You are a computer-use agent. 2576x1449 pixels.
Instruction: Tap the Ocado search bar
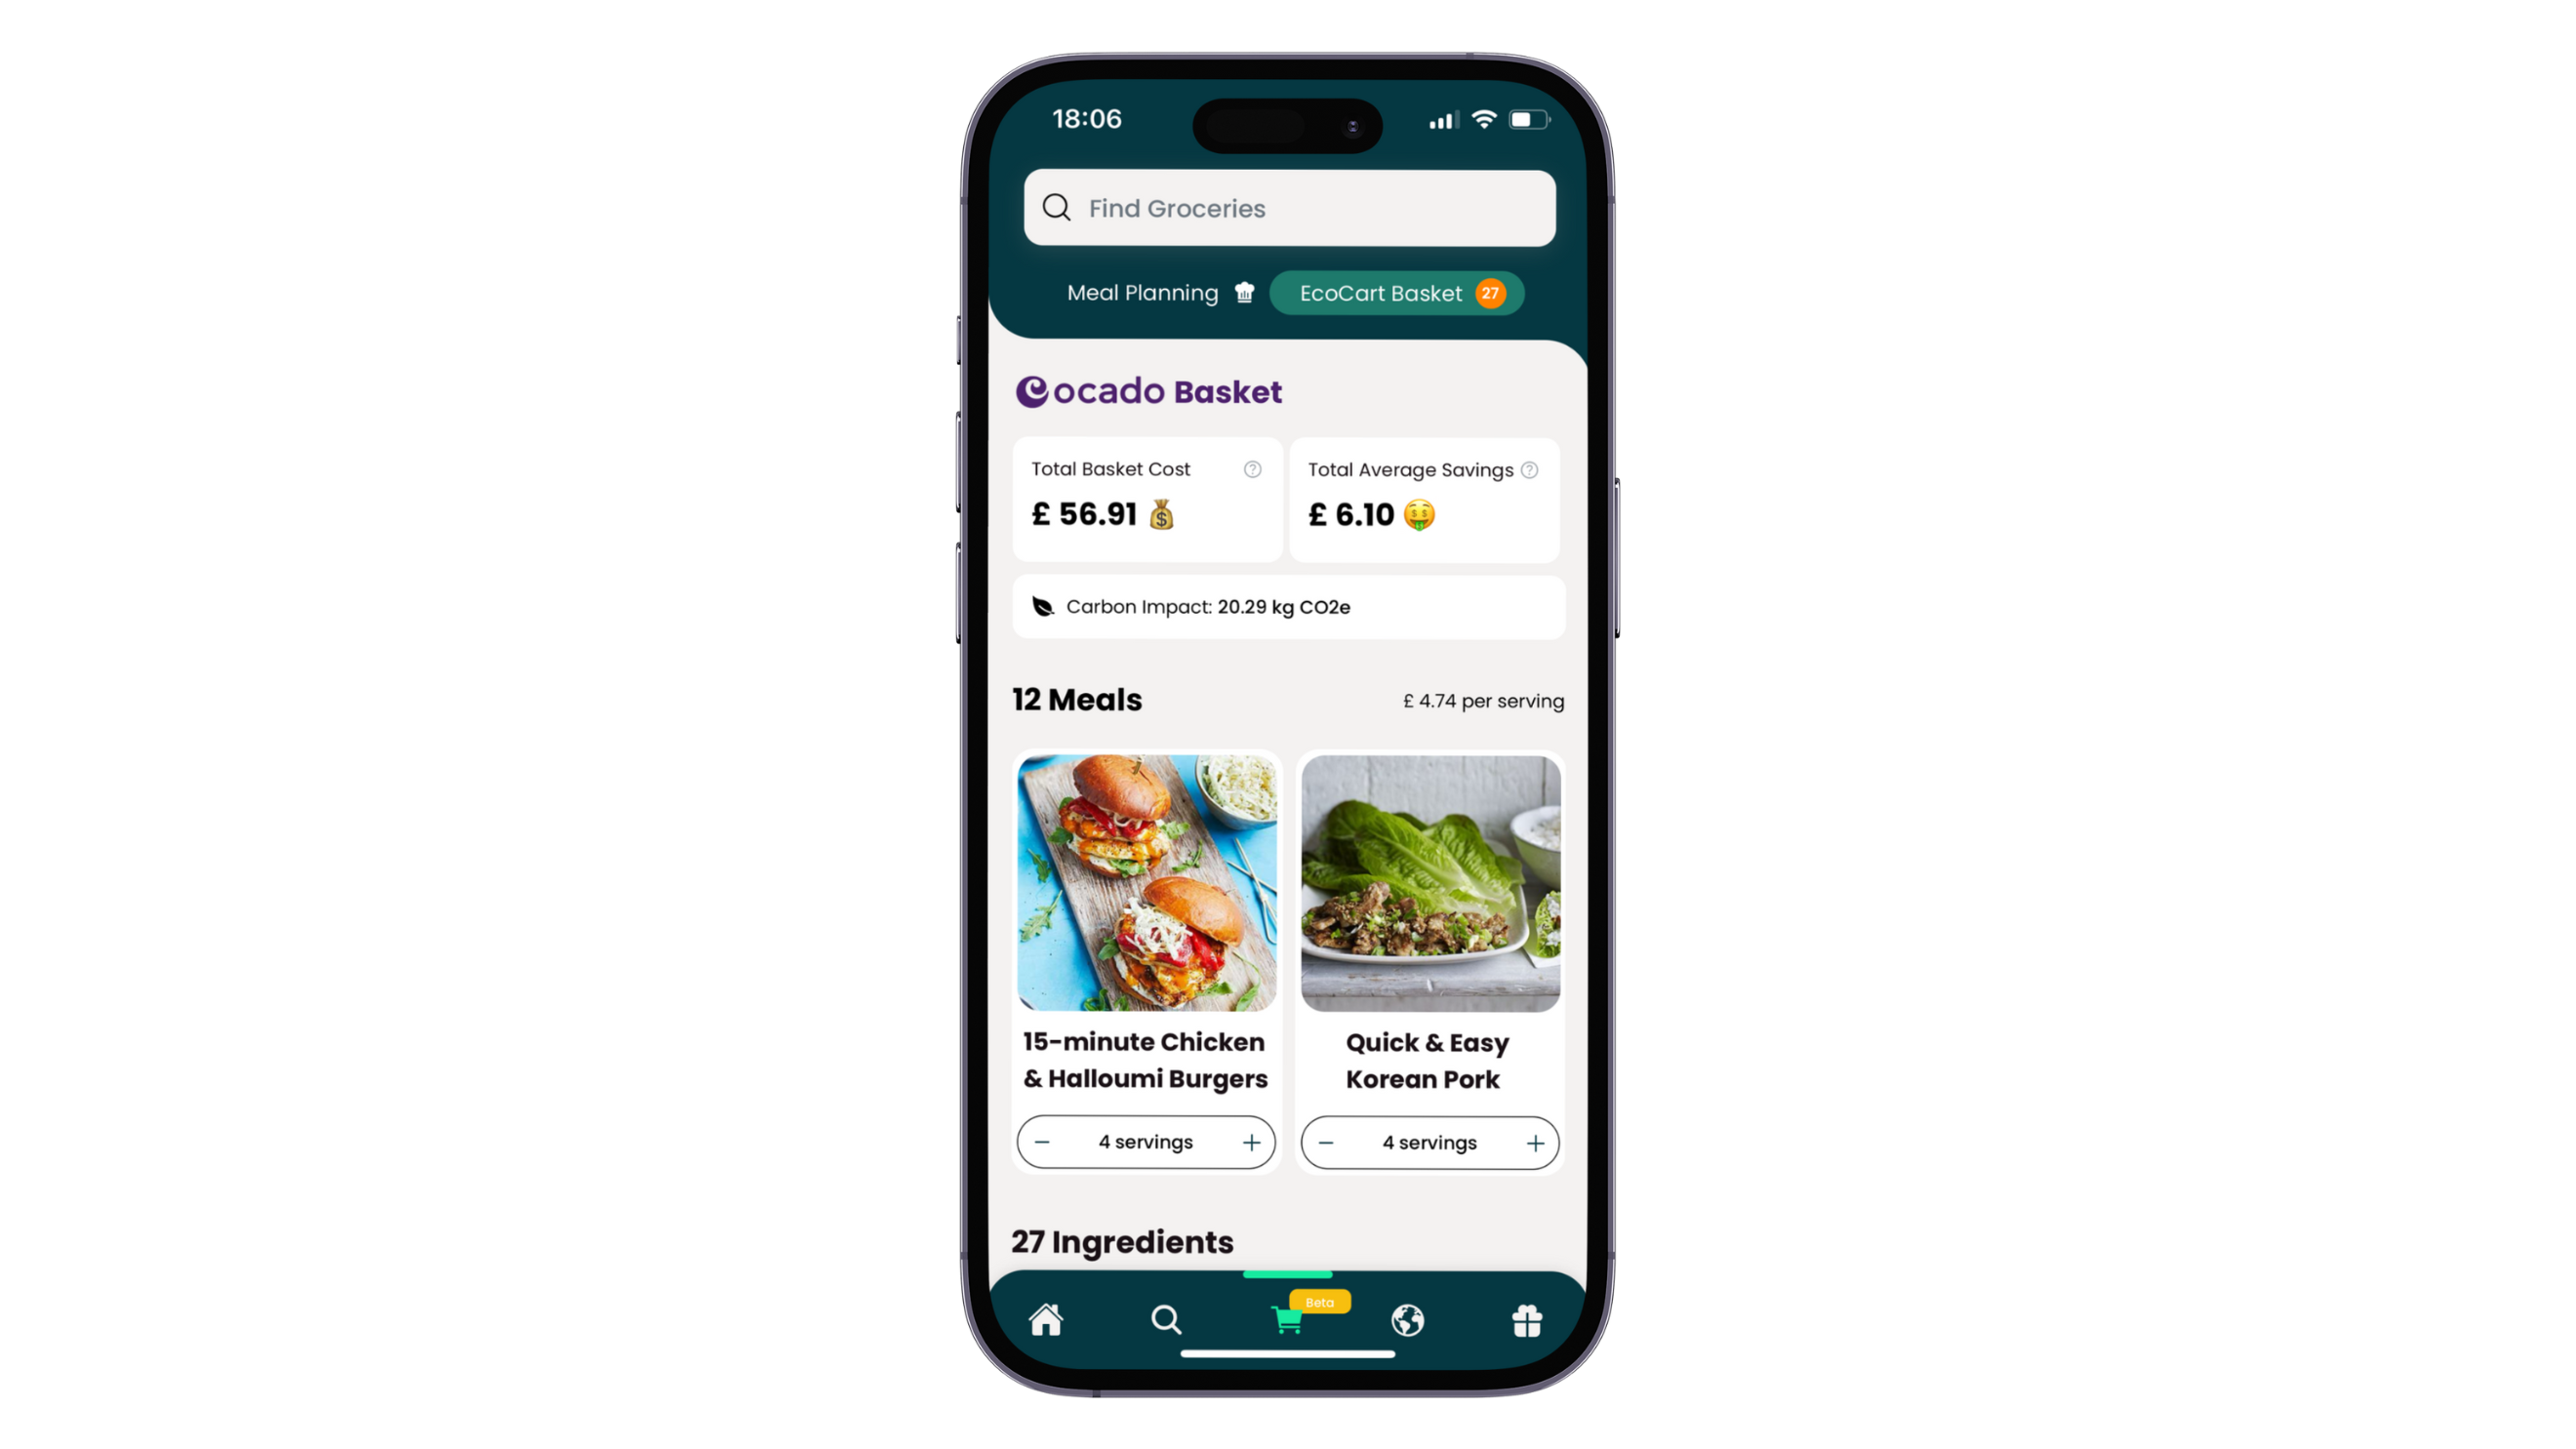point(1288,209)
